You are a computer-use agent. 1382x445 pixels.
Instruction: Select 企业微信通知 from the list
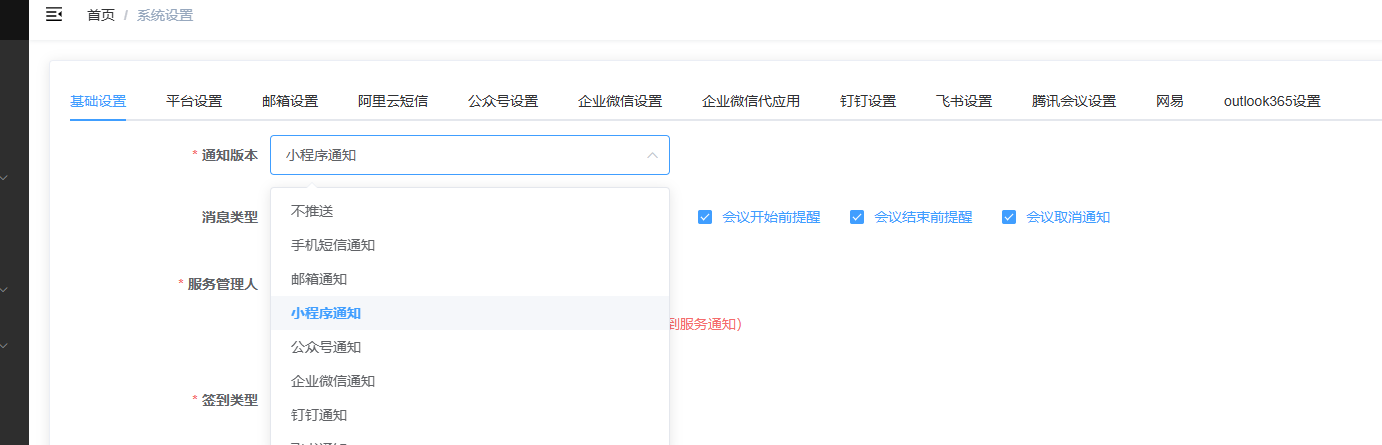tap(333, 381)
